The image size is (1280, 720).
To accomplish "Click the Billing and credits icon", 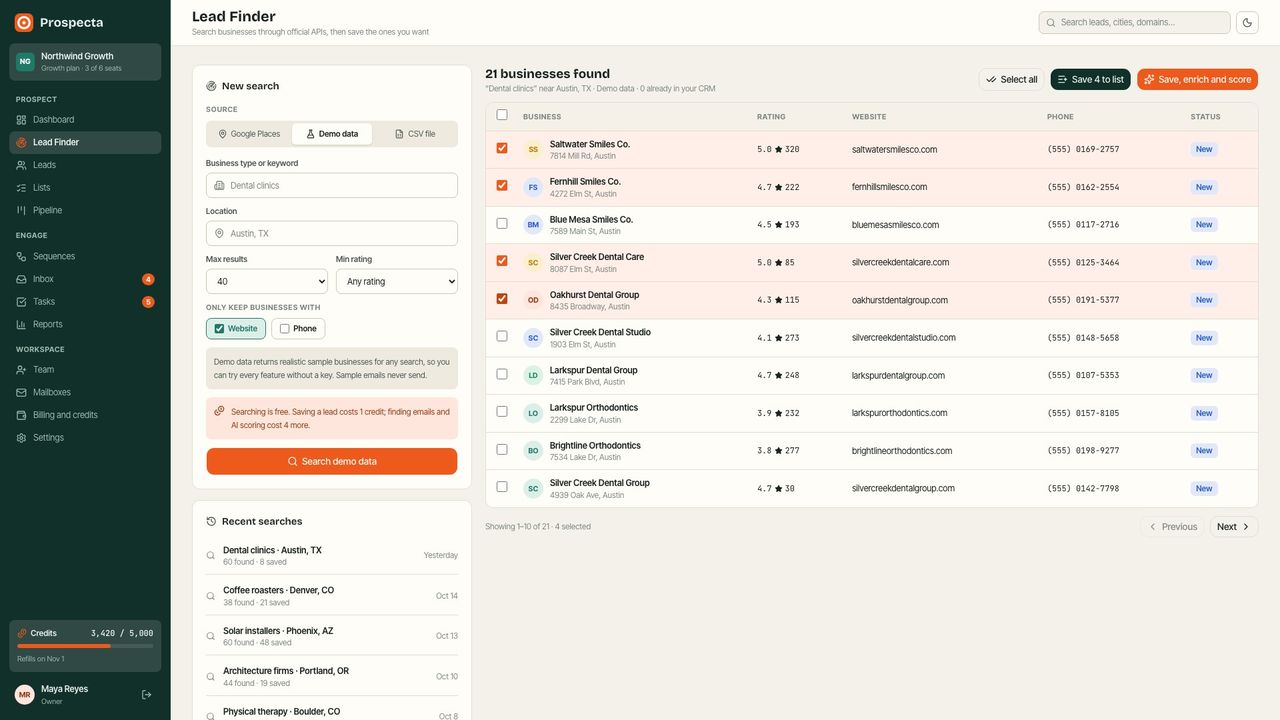I will 22,415.
